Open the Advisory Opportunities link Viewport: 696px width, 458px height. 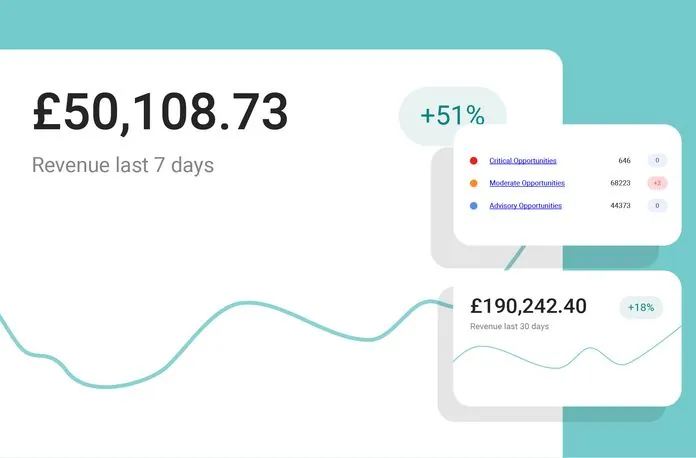click(x=525, y=206)
